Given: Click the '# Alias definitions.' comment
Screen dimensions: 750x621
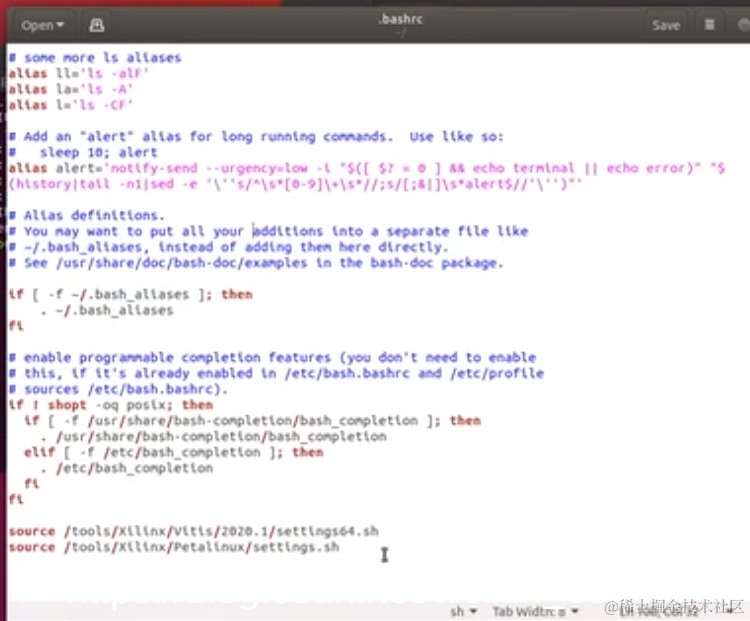Looking at the screenshot, I should (87, 215).
